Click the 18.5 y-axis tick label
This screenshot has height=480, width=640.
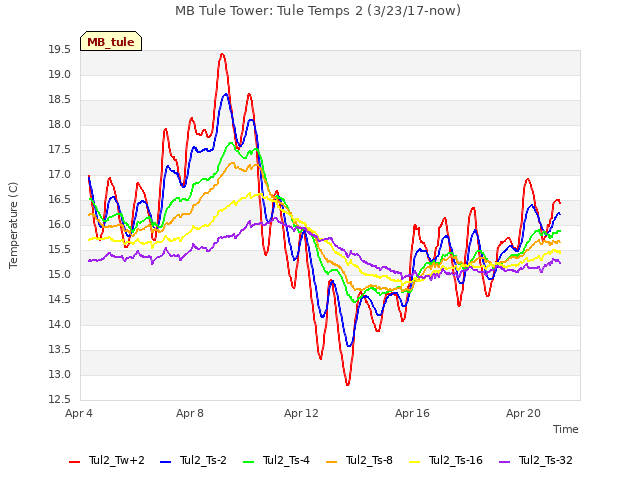[60, 100]
